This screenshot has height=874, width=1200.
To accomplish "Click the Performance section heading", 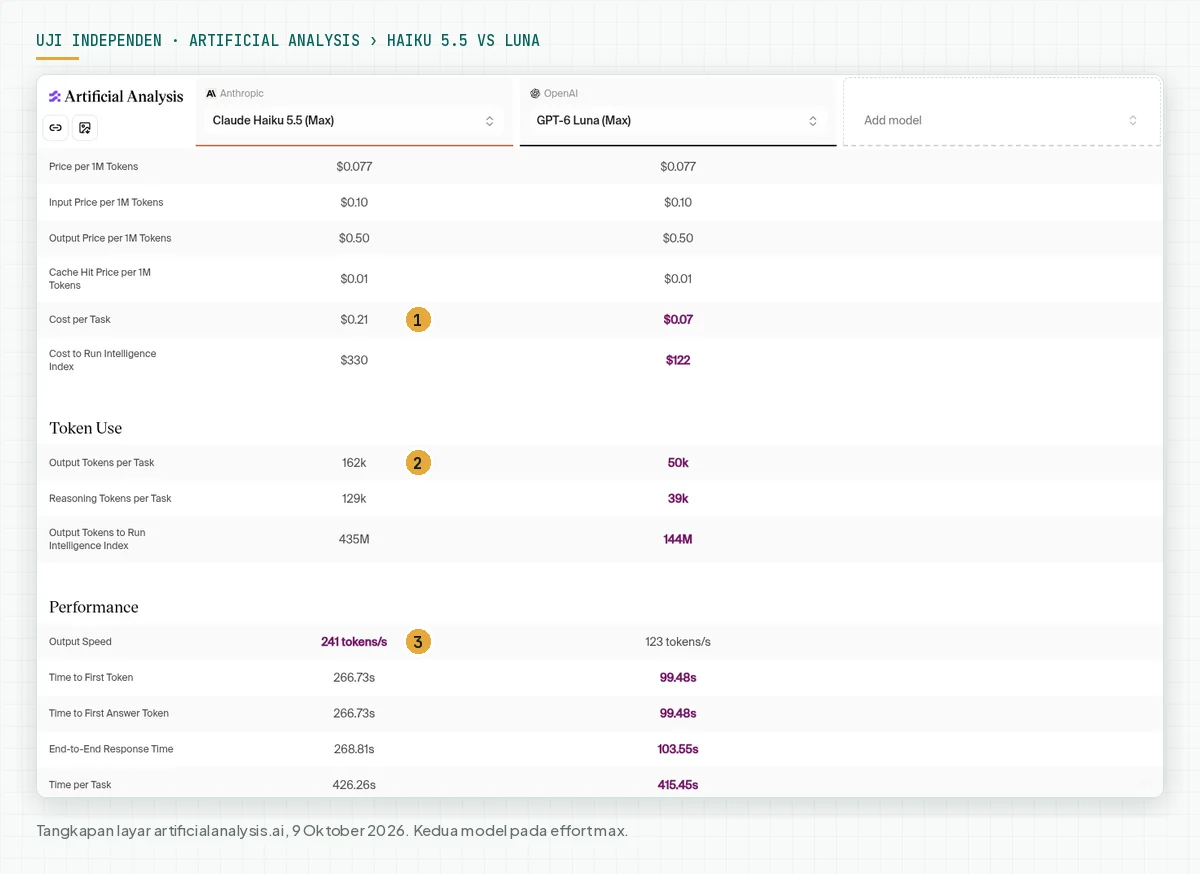I will click(x=94, y=607).
